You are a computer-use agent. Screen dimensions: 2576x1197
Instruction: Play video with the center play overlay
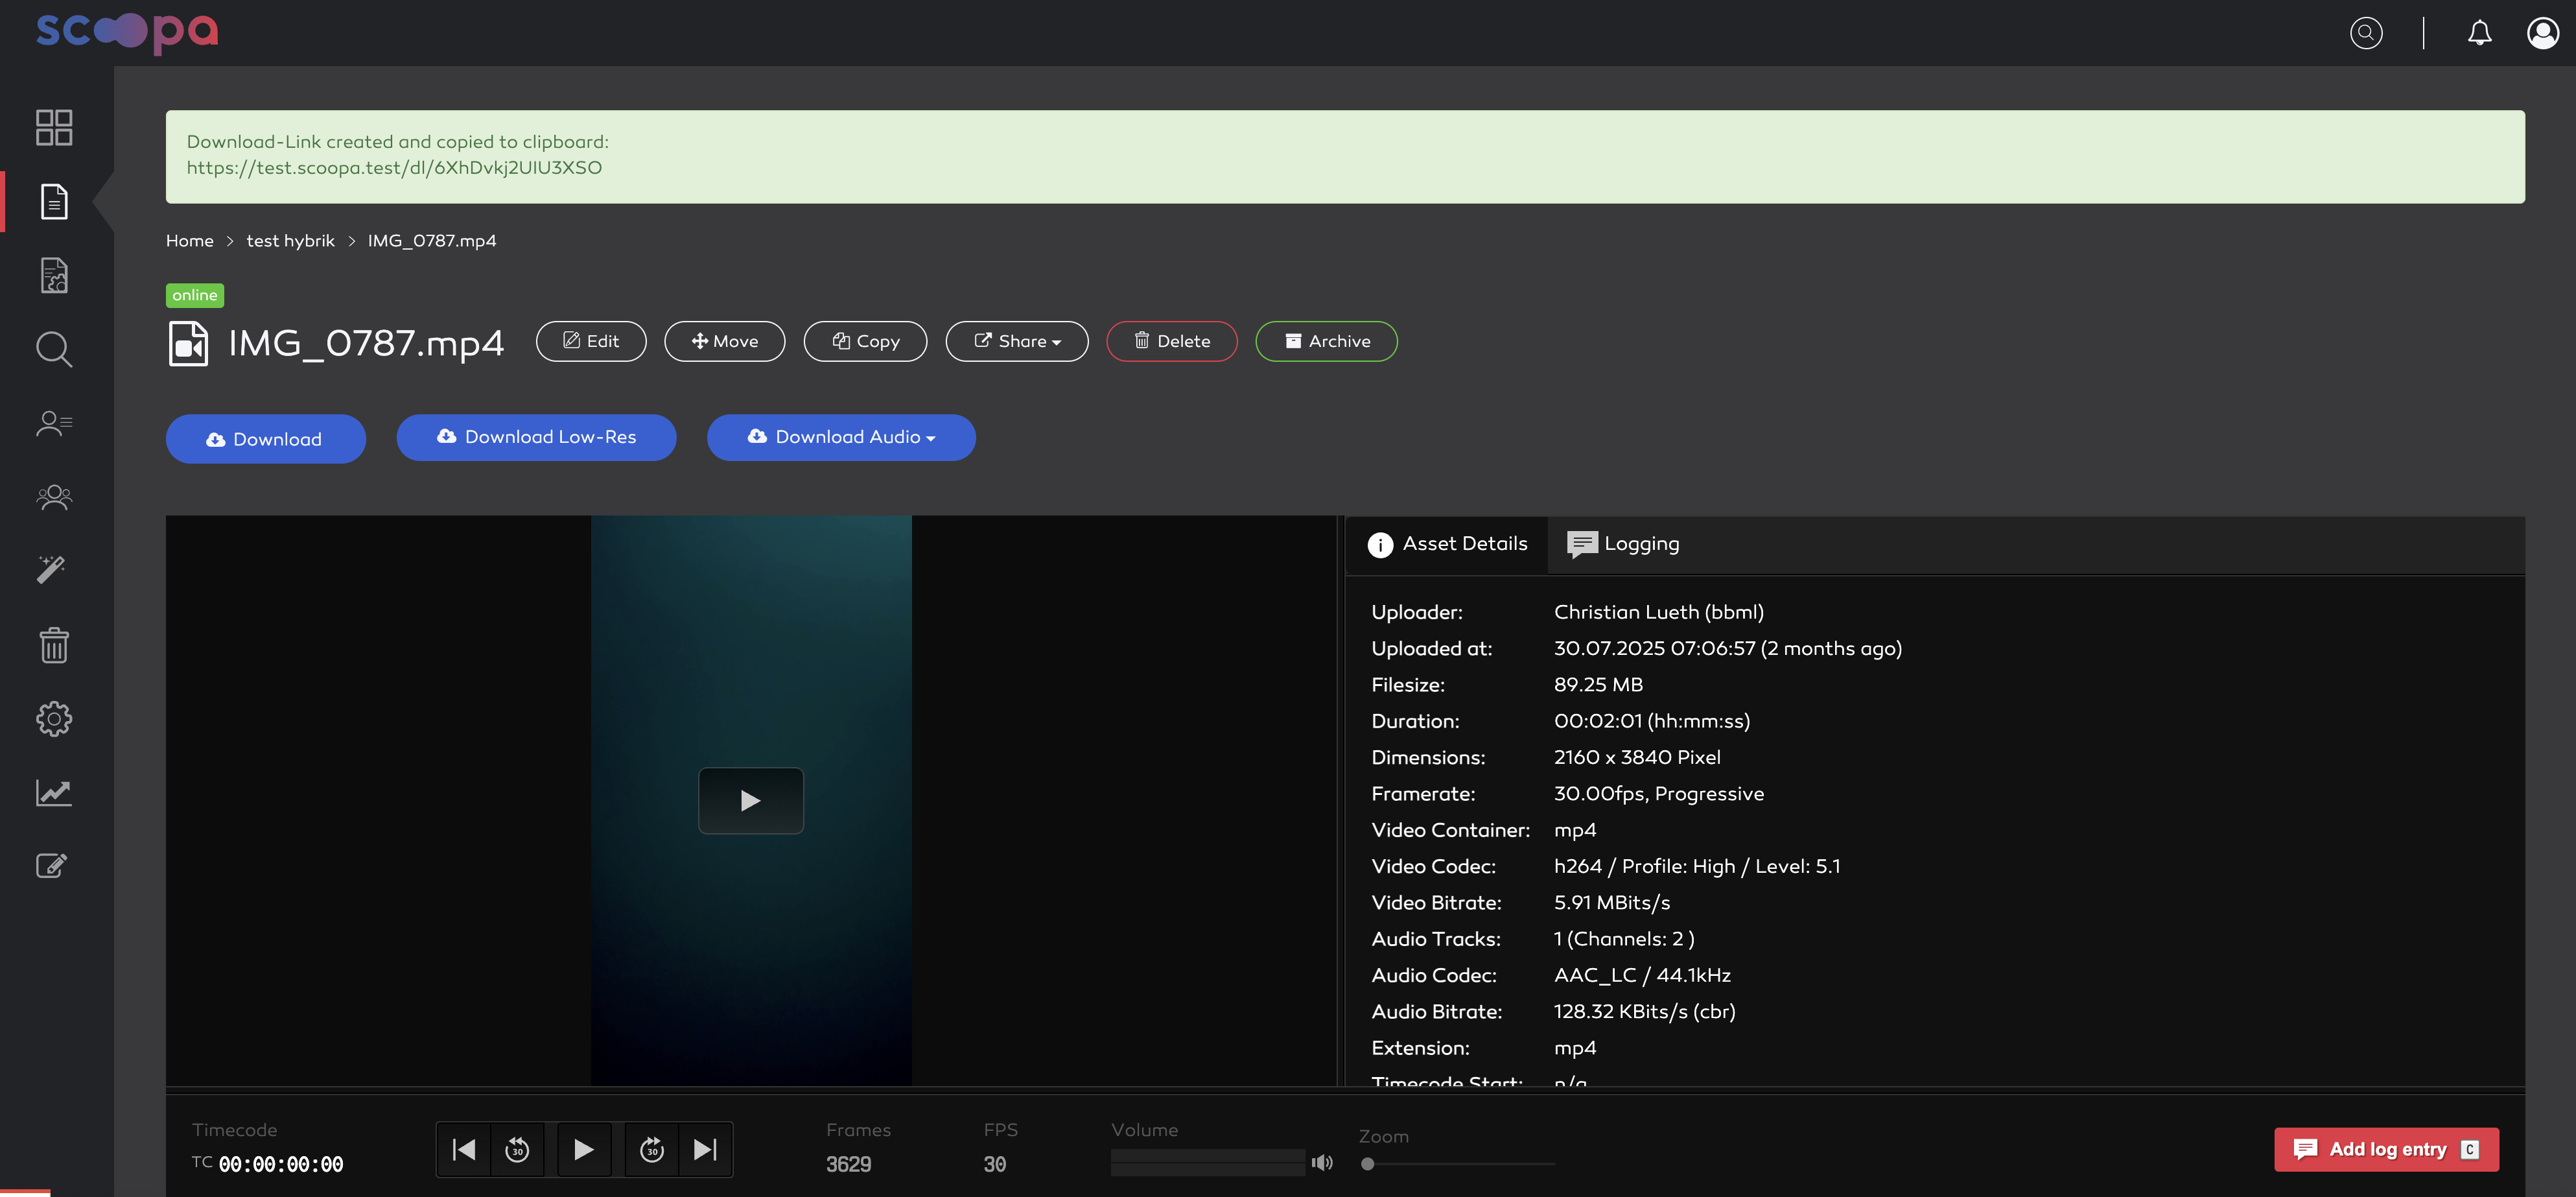pos(750,800)
